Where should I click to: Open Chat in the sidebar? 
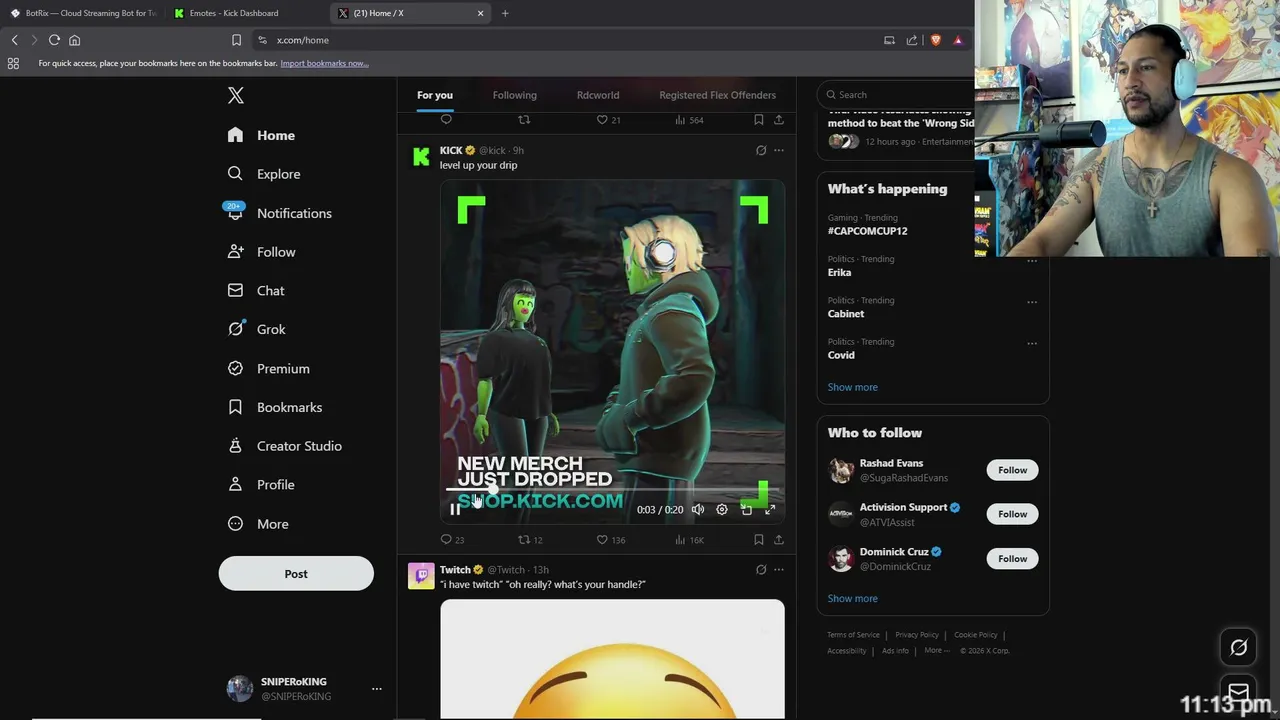coord(256,290)
